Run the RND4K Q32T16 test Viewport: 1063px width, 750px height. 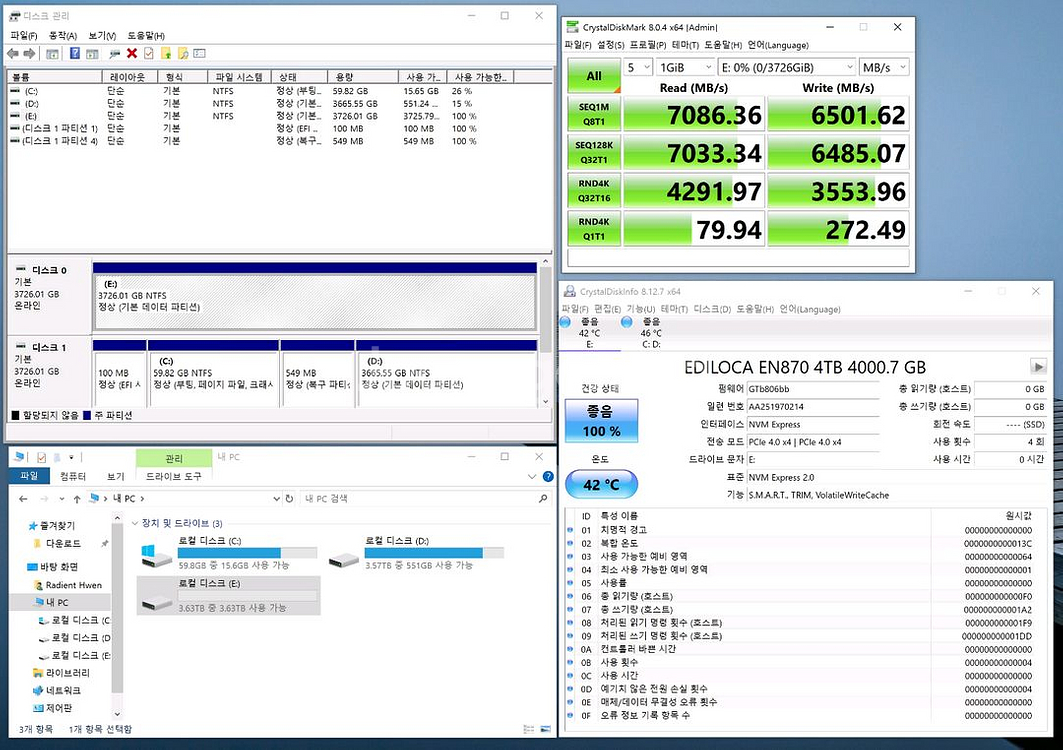click(x=594, y=191)
